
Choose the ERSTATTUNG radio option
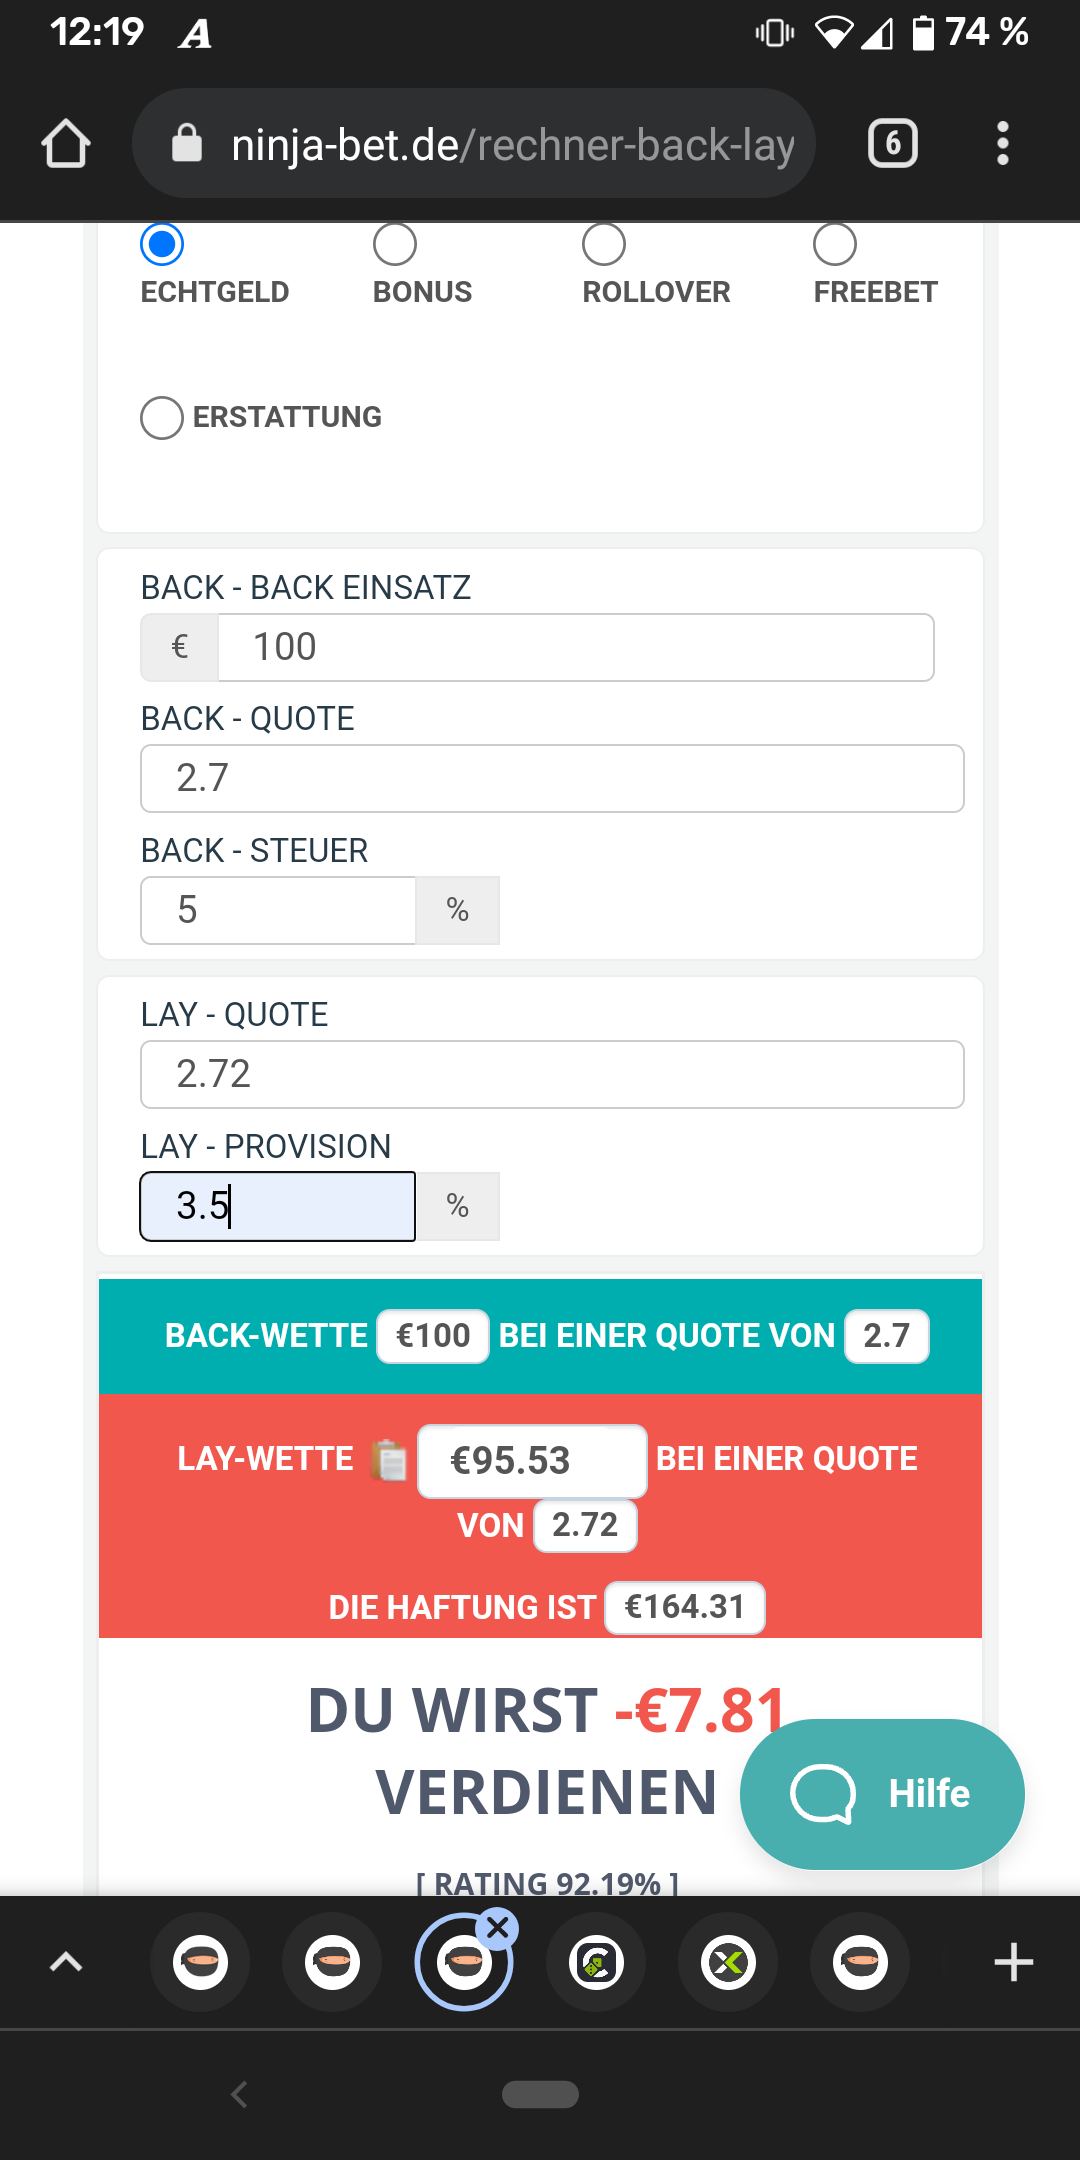(162, 418)
